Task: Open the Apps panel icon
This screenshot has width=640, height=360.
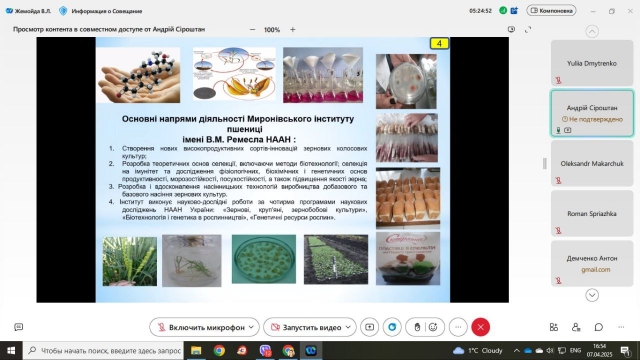Action: click(553, 327)
